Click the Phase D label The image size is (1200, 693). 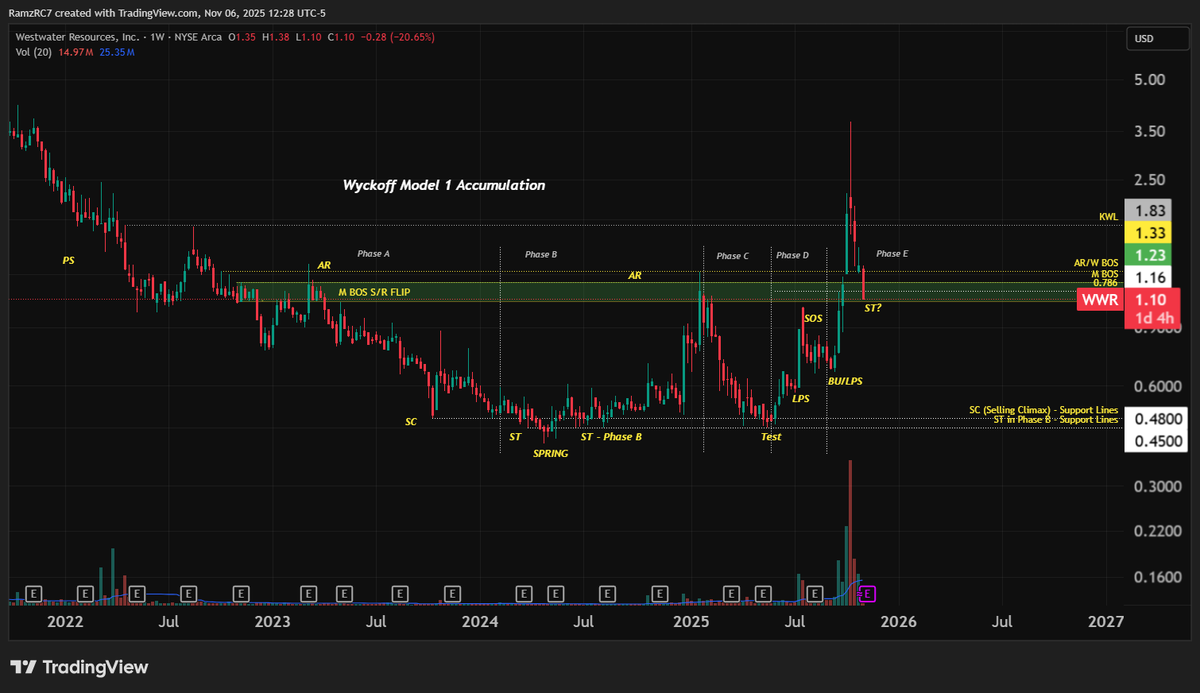(x=792, y=256)
